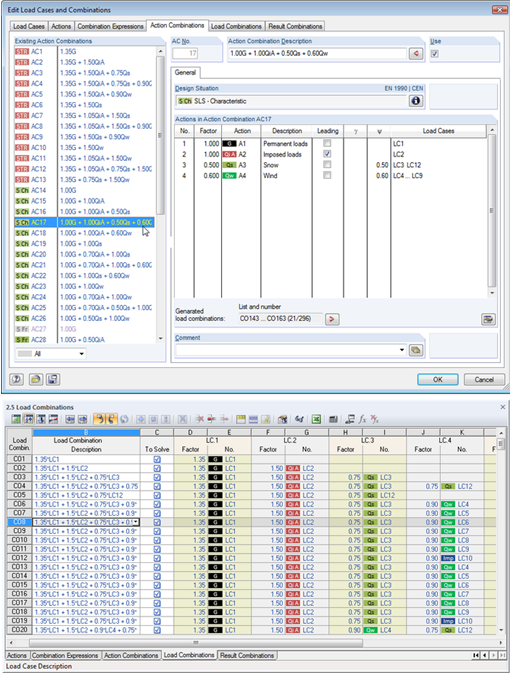
Task: Select action combination AC14
Action: tap(84, 190)
